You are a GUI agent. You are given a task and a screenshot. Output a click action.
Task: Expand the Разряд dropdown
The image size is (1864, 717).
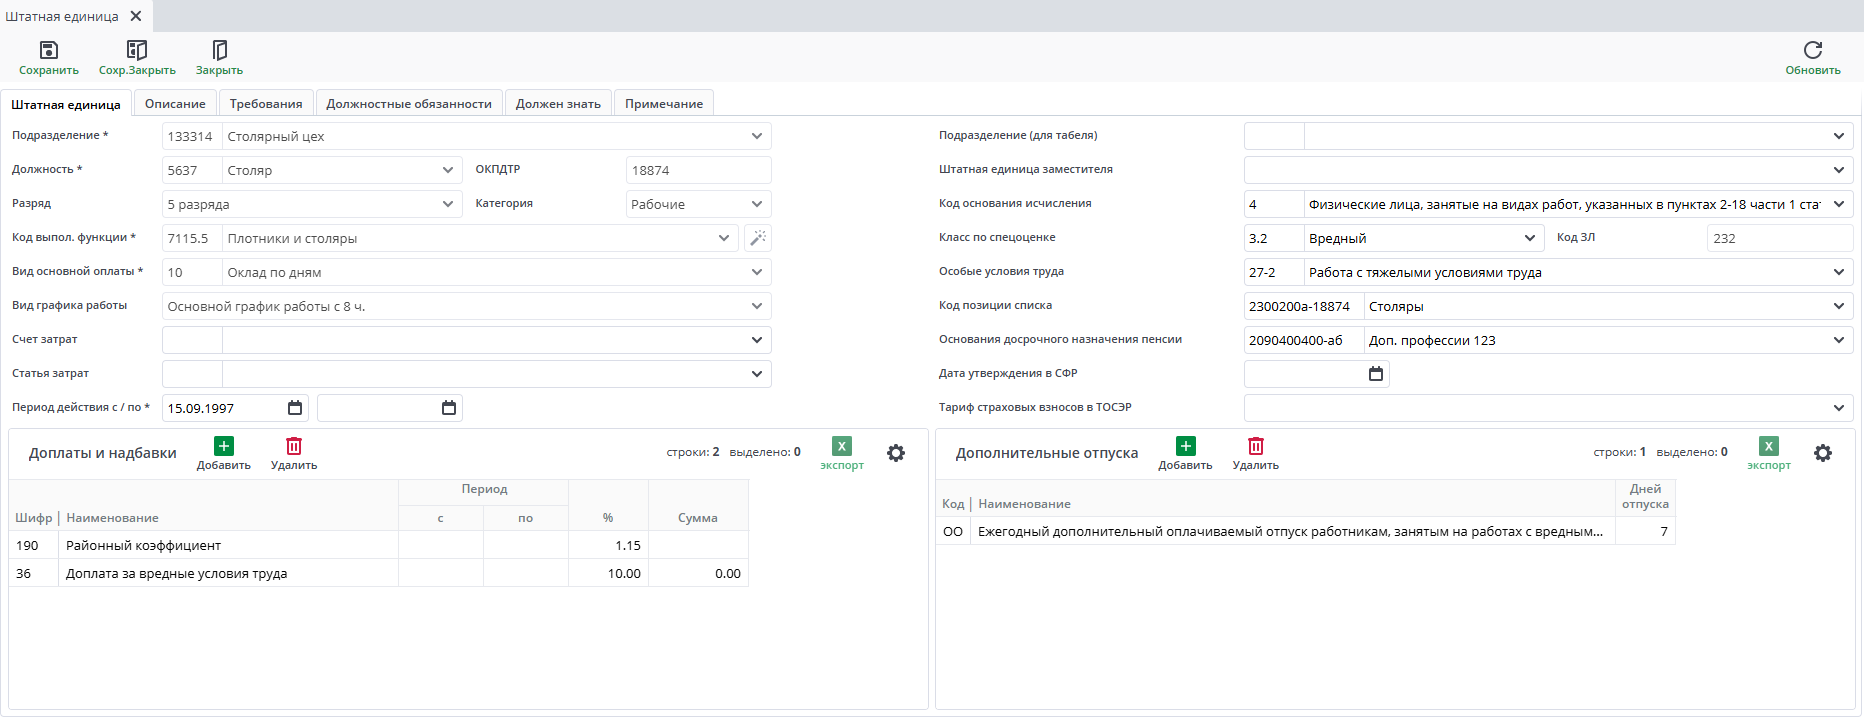click(x=447, y=204)
